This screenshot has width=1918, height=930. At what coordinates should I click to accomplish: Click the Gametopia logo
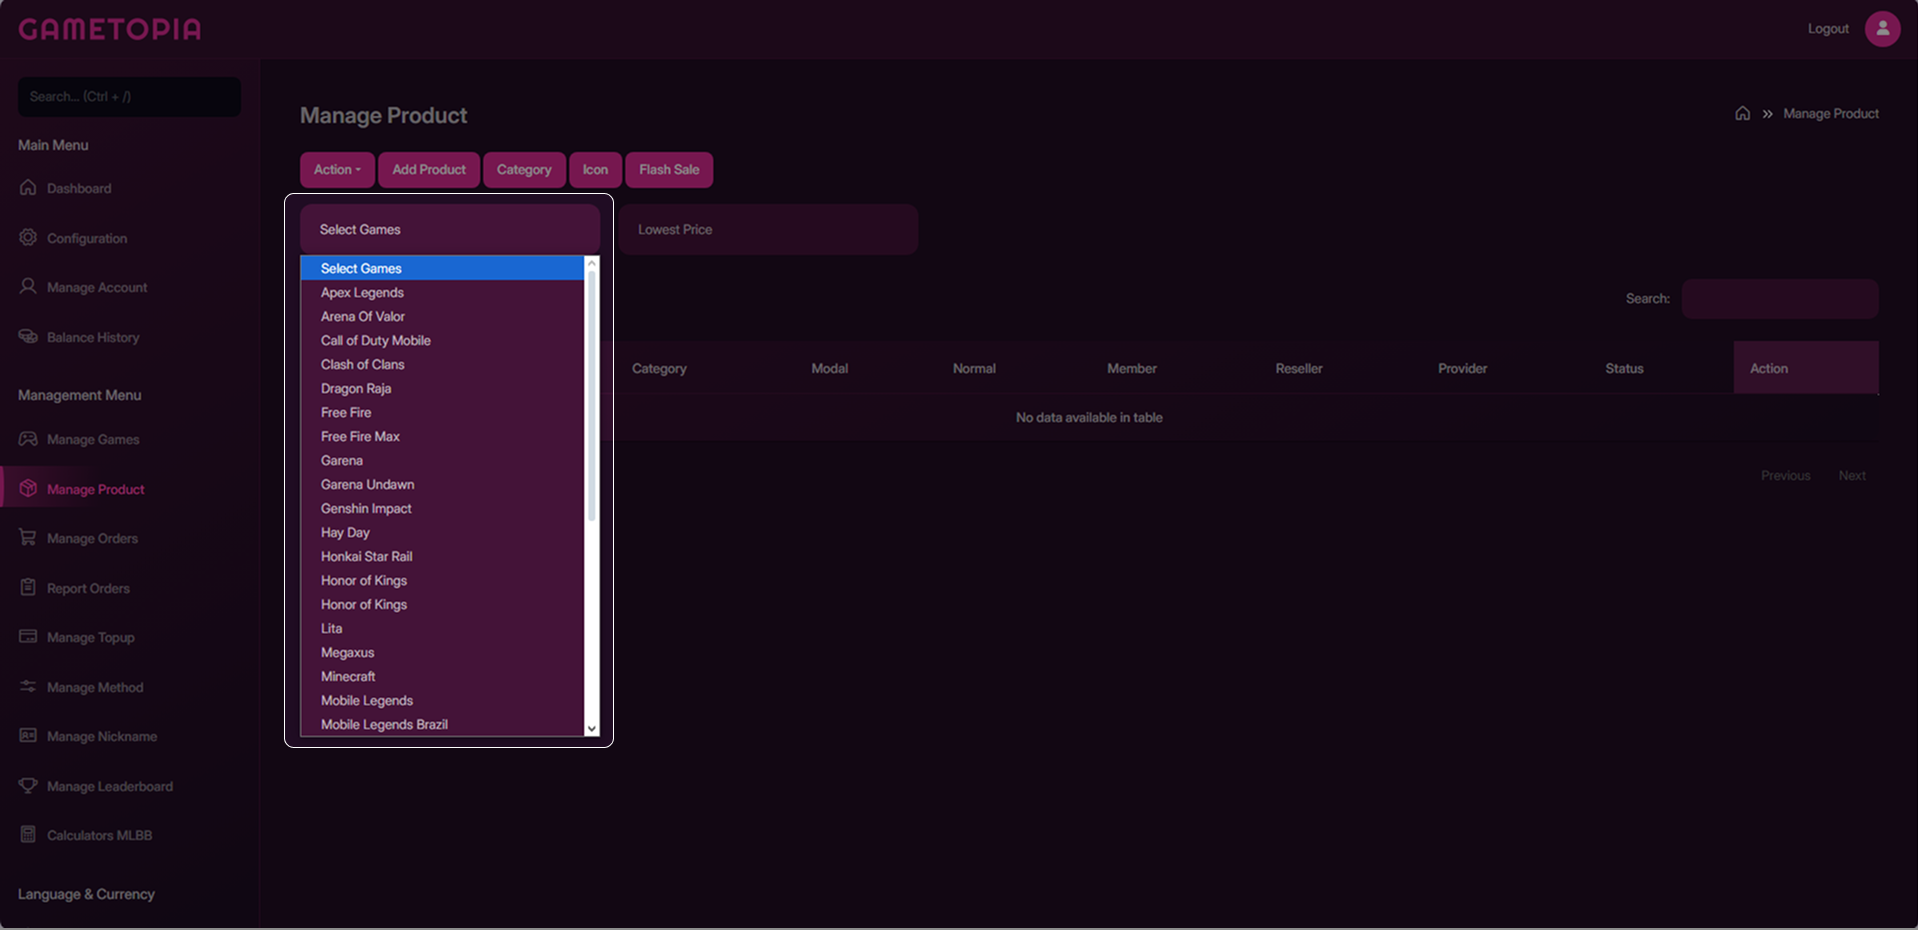110,29
